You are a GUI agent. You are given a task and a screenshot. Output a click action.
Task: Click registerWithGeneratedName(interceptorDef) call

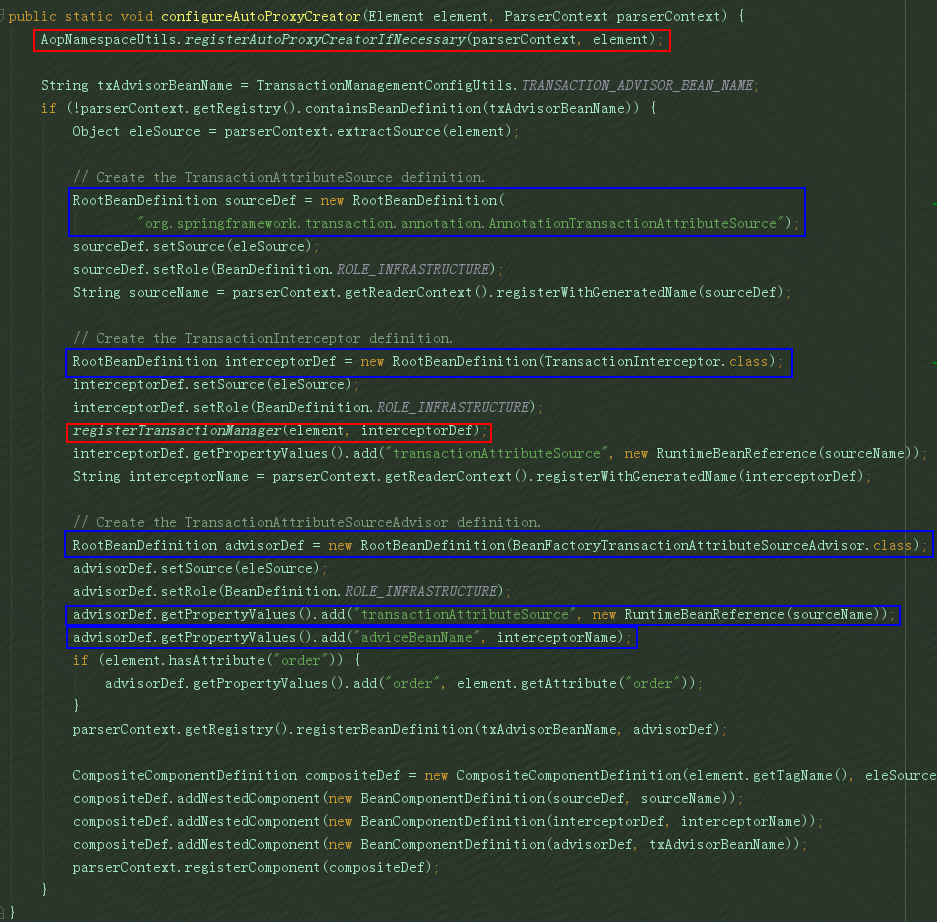[x=700, y=476]
